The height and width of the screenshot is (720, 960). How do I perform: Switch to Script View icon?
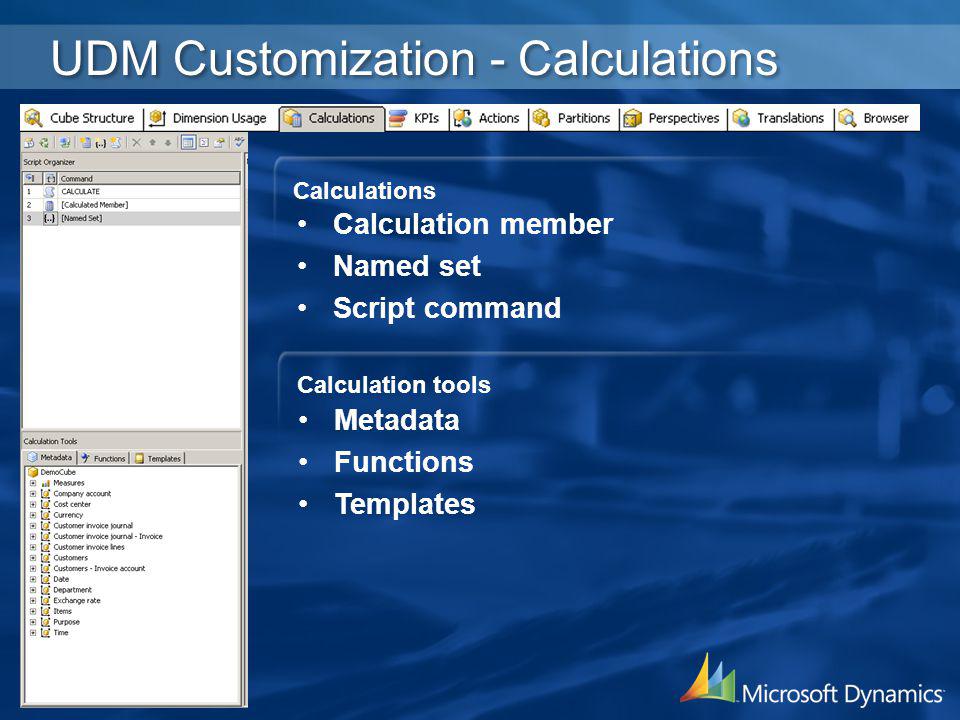(204, 143)
